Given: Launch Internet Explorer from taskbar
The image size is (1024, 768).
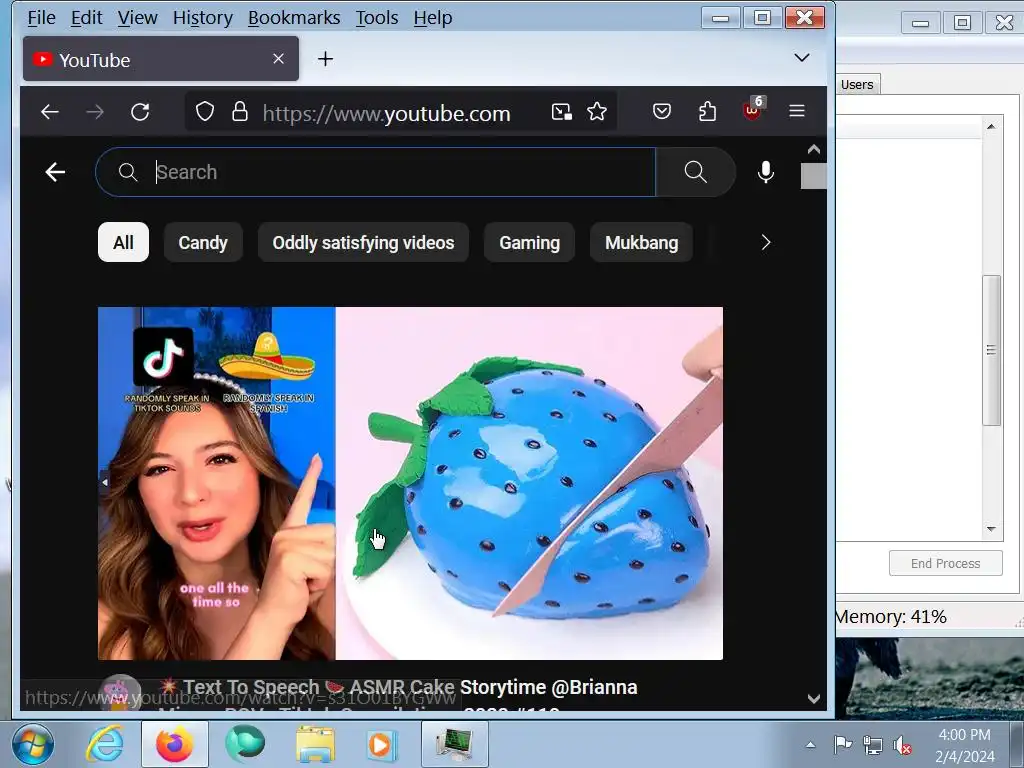Looking at the screenshot, I should pyautogui.click(x=104, y=744).
